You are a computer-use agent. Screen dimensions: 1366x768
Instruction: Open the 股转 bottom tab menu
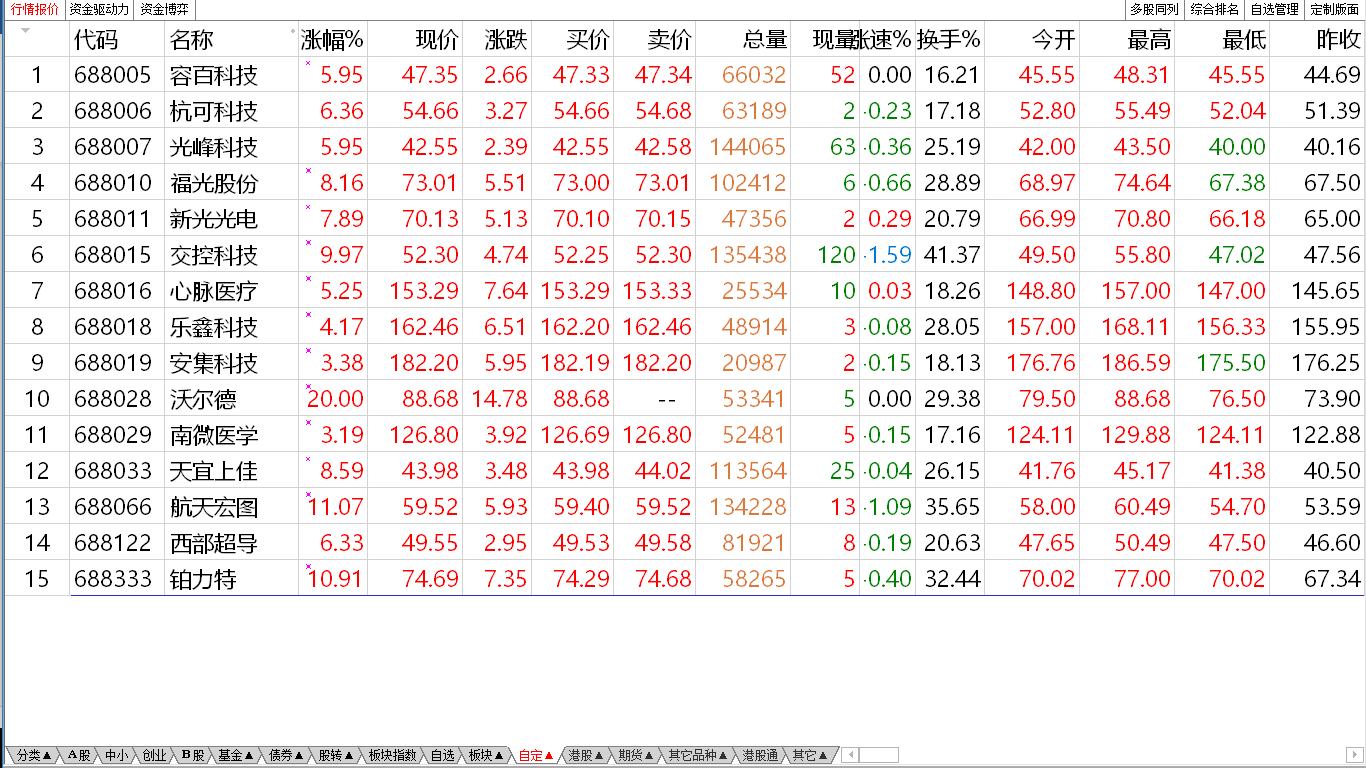tap(336, 755)
